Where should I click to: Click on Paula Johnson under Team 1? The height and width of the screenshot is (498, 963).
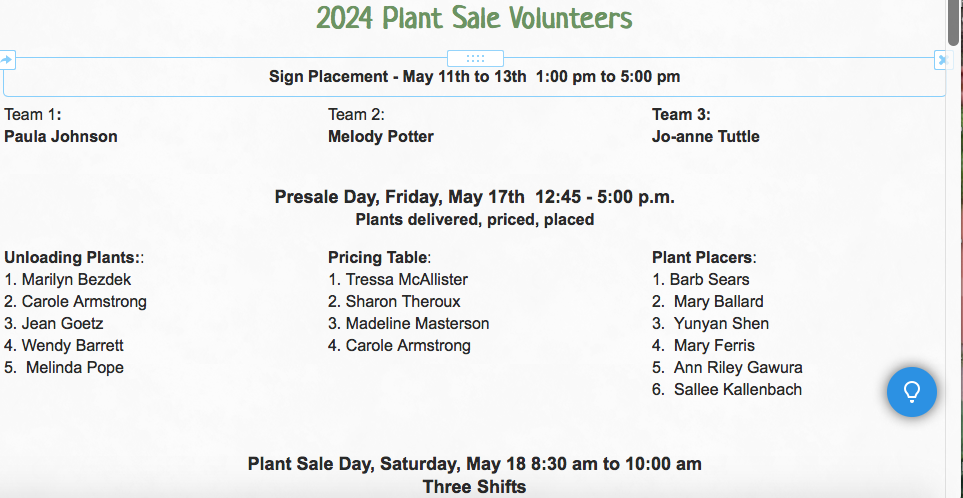pos(61,136)
